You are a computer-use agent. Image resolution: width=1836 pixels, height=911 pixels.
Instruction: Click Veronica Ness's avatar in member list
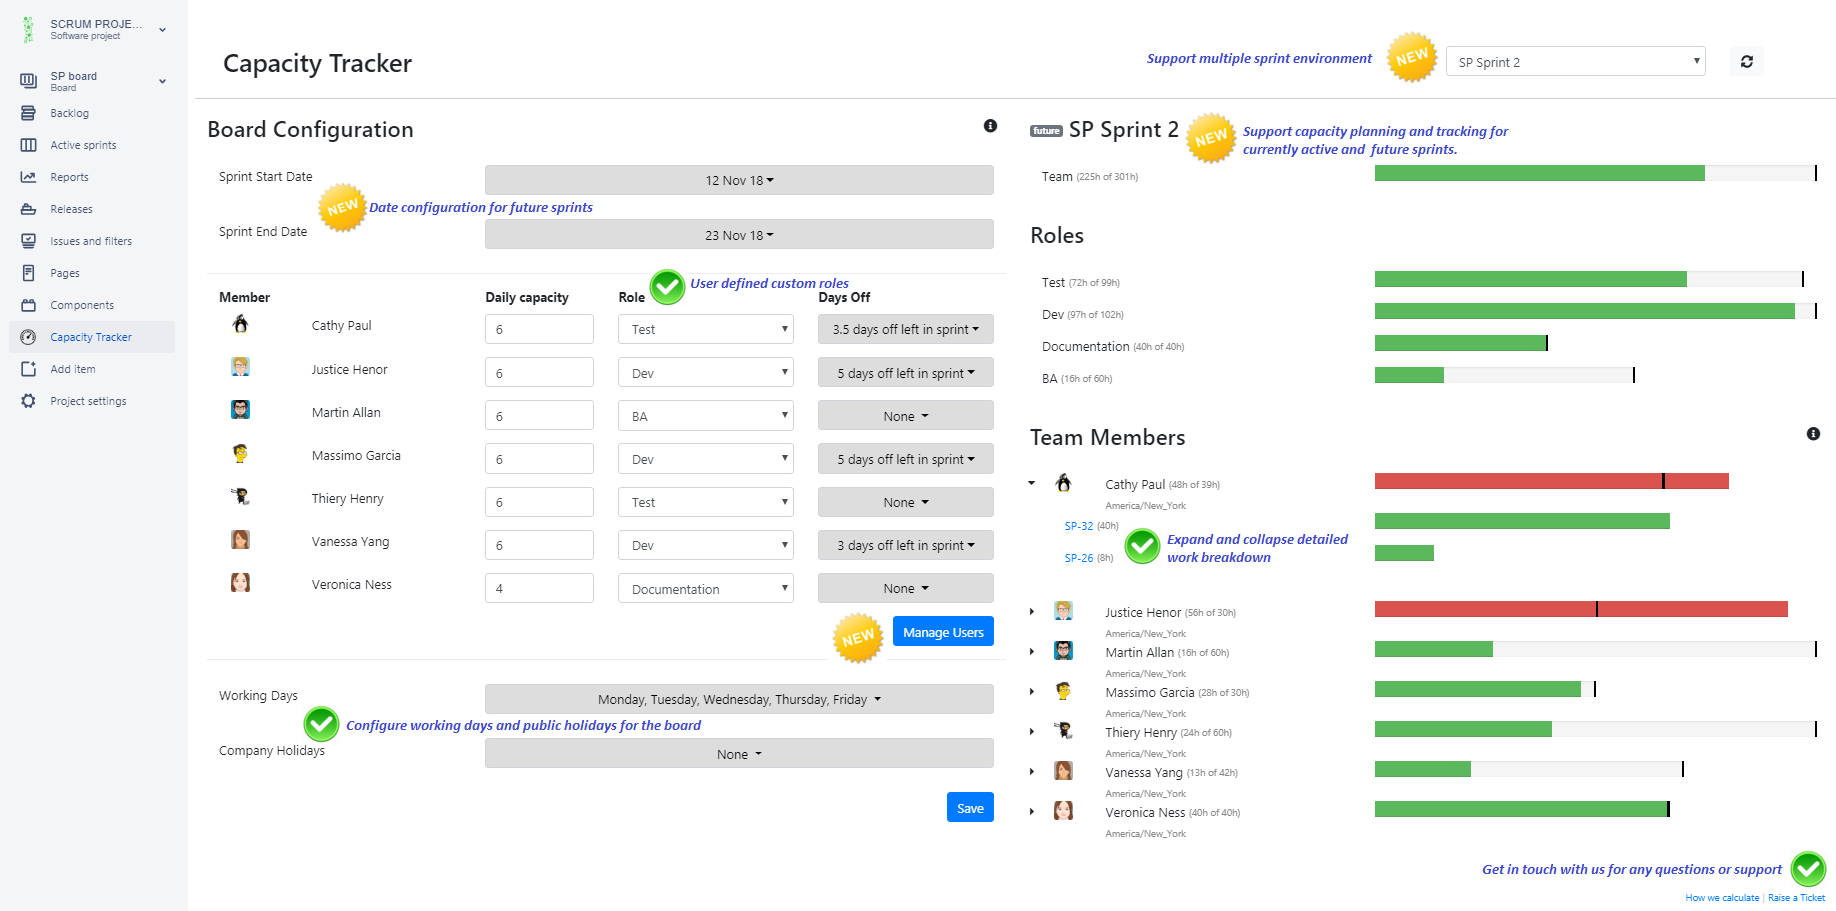pos(240,583)
